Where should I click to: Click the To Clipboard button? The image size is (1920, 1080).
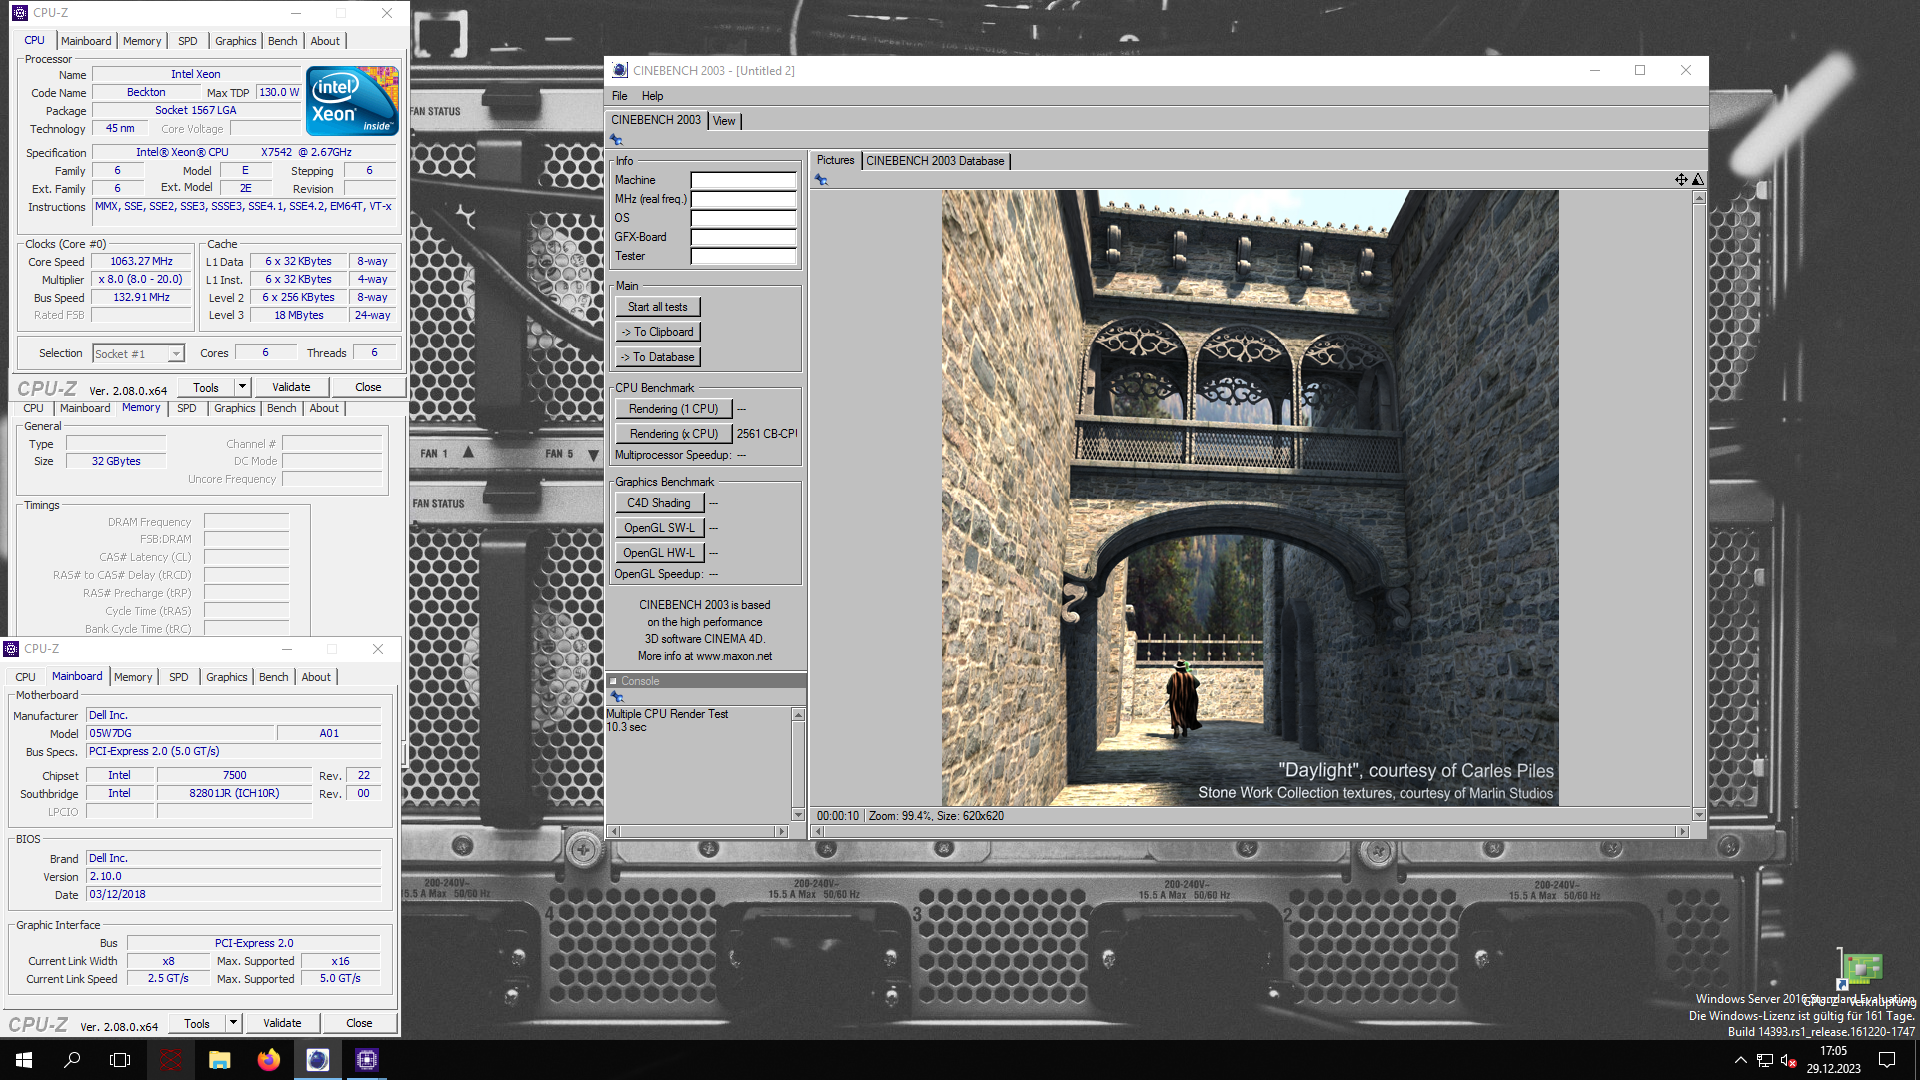coord(658,332)
